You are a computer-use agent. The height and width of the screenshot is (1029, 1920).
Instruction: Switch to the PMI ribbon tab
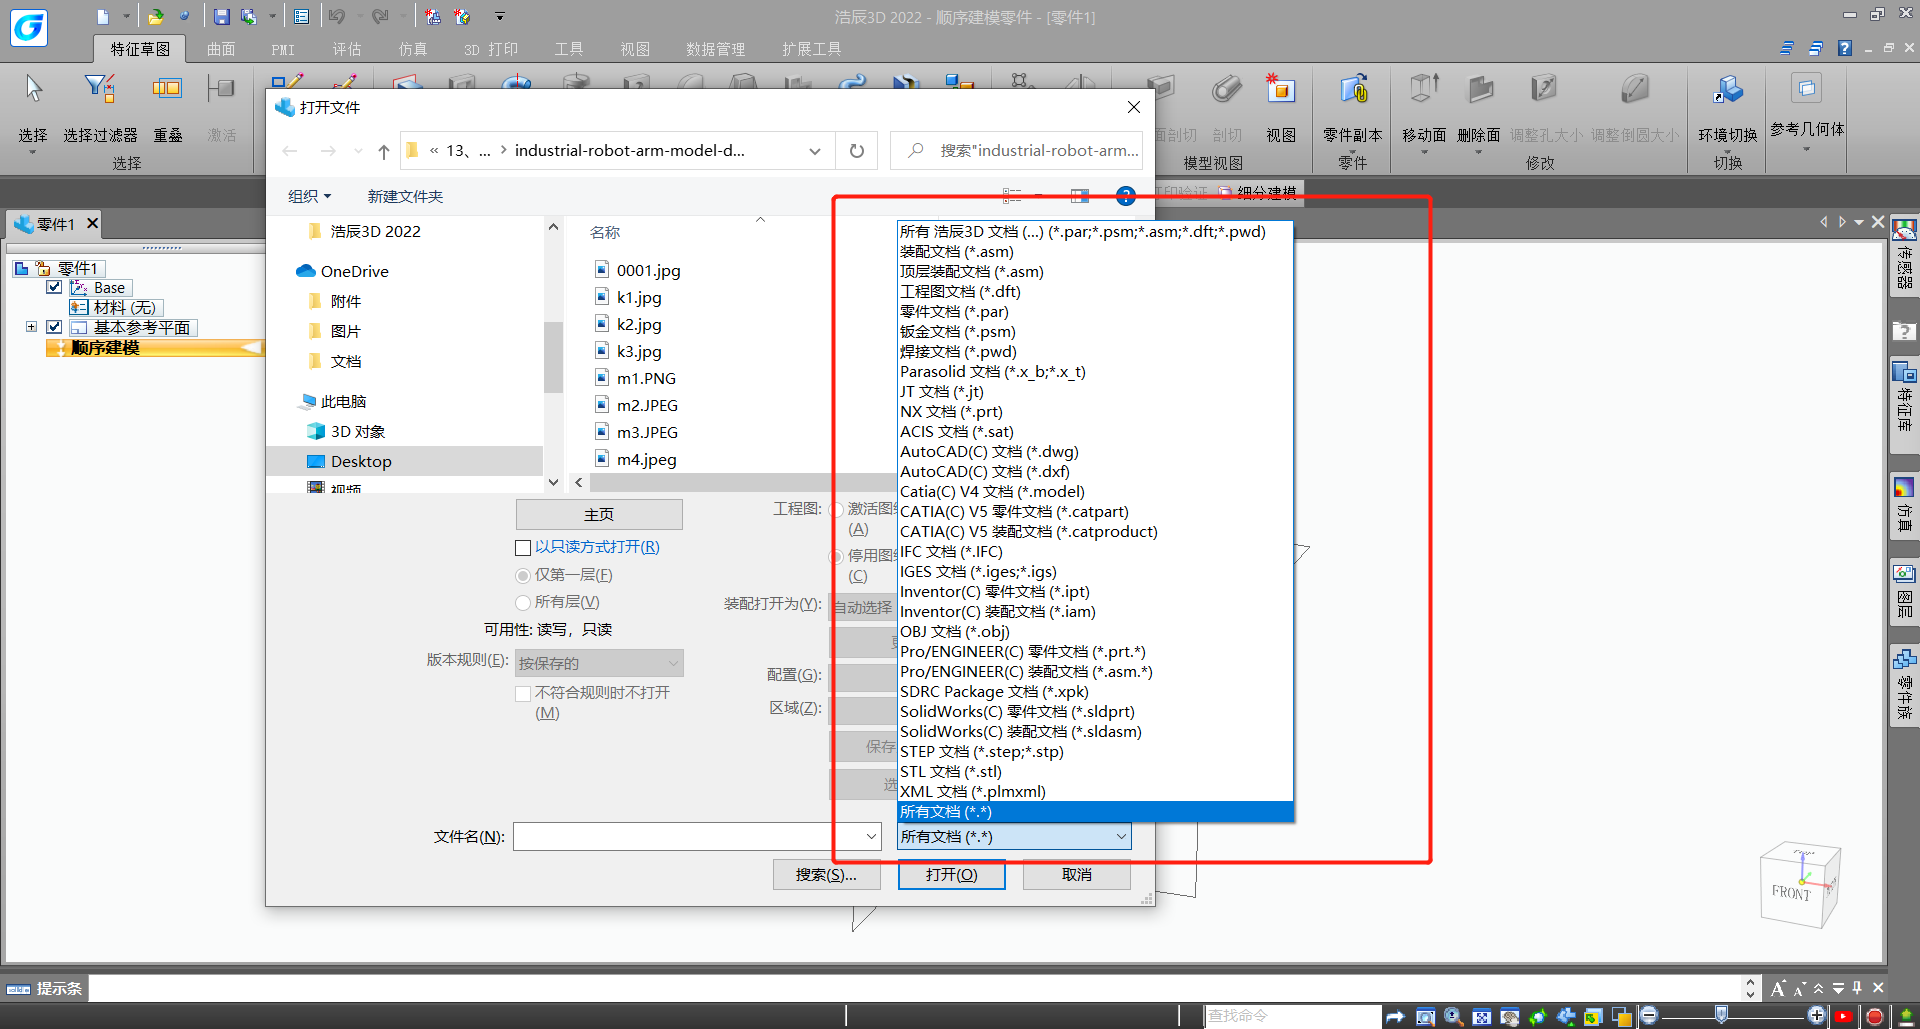[283, 49]
